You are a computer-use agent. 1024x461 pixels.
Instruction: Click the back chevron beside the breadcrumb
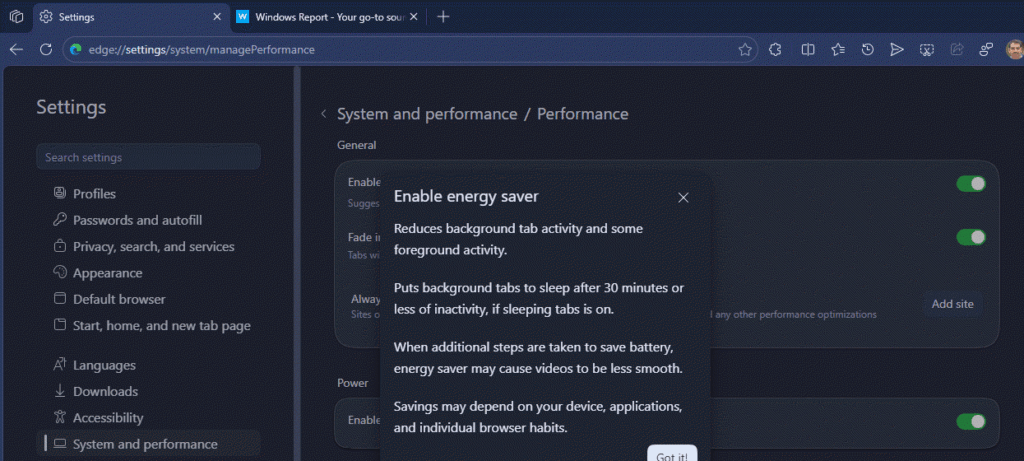coord(323,114)
